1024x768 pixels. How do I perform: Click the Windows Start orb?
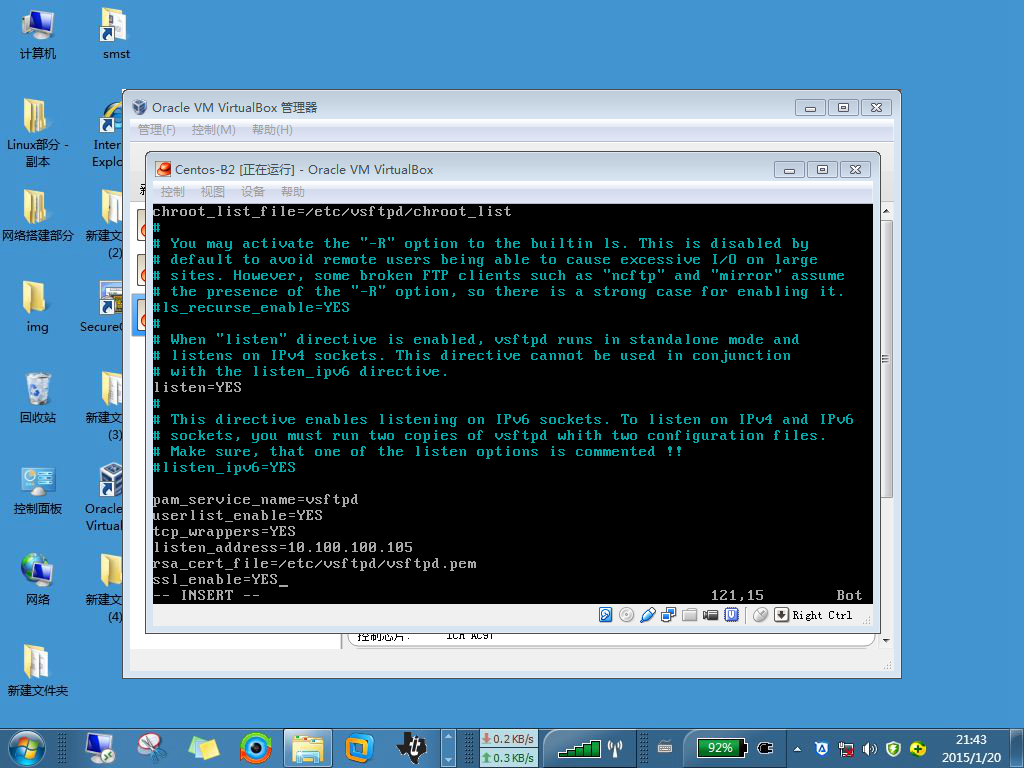click(x=27, y=748)
